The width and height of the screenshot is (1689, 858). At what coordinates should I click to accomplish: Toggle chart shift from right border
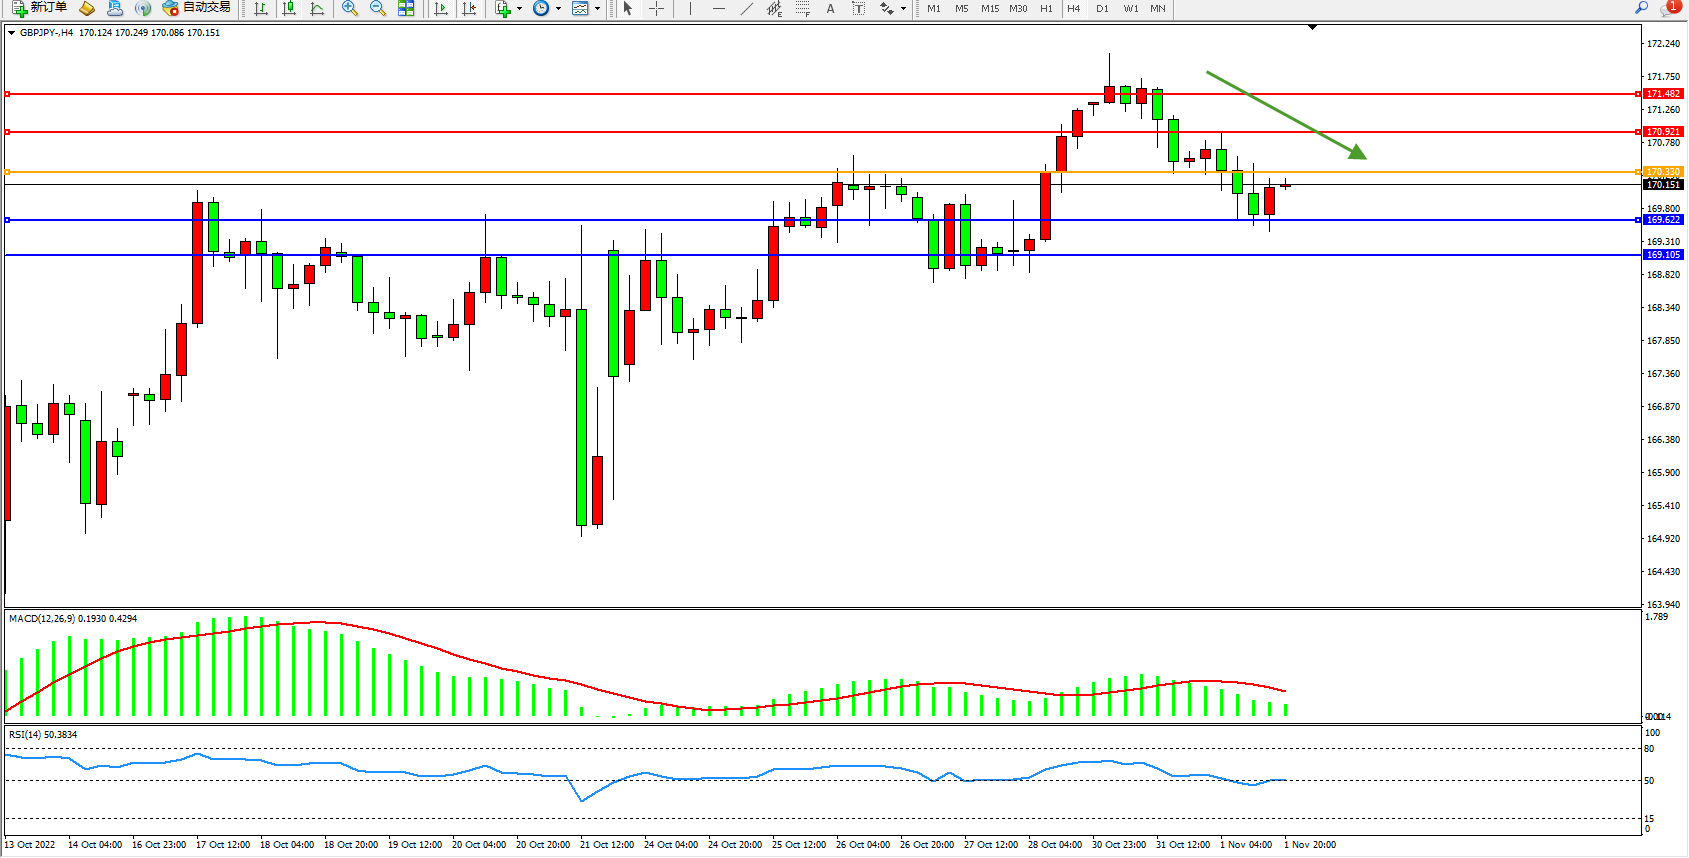(469, 8)
